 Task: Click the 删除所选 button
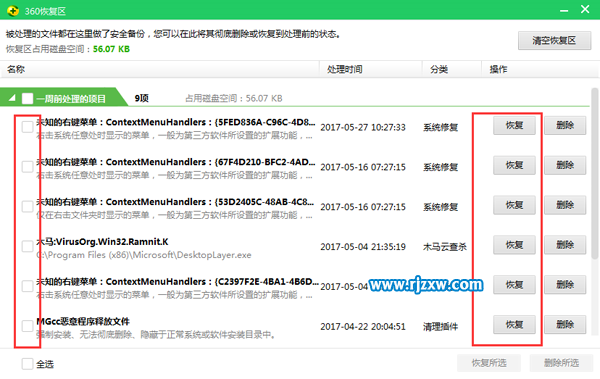561,363
